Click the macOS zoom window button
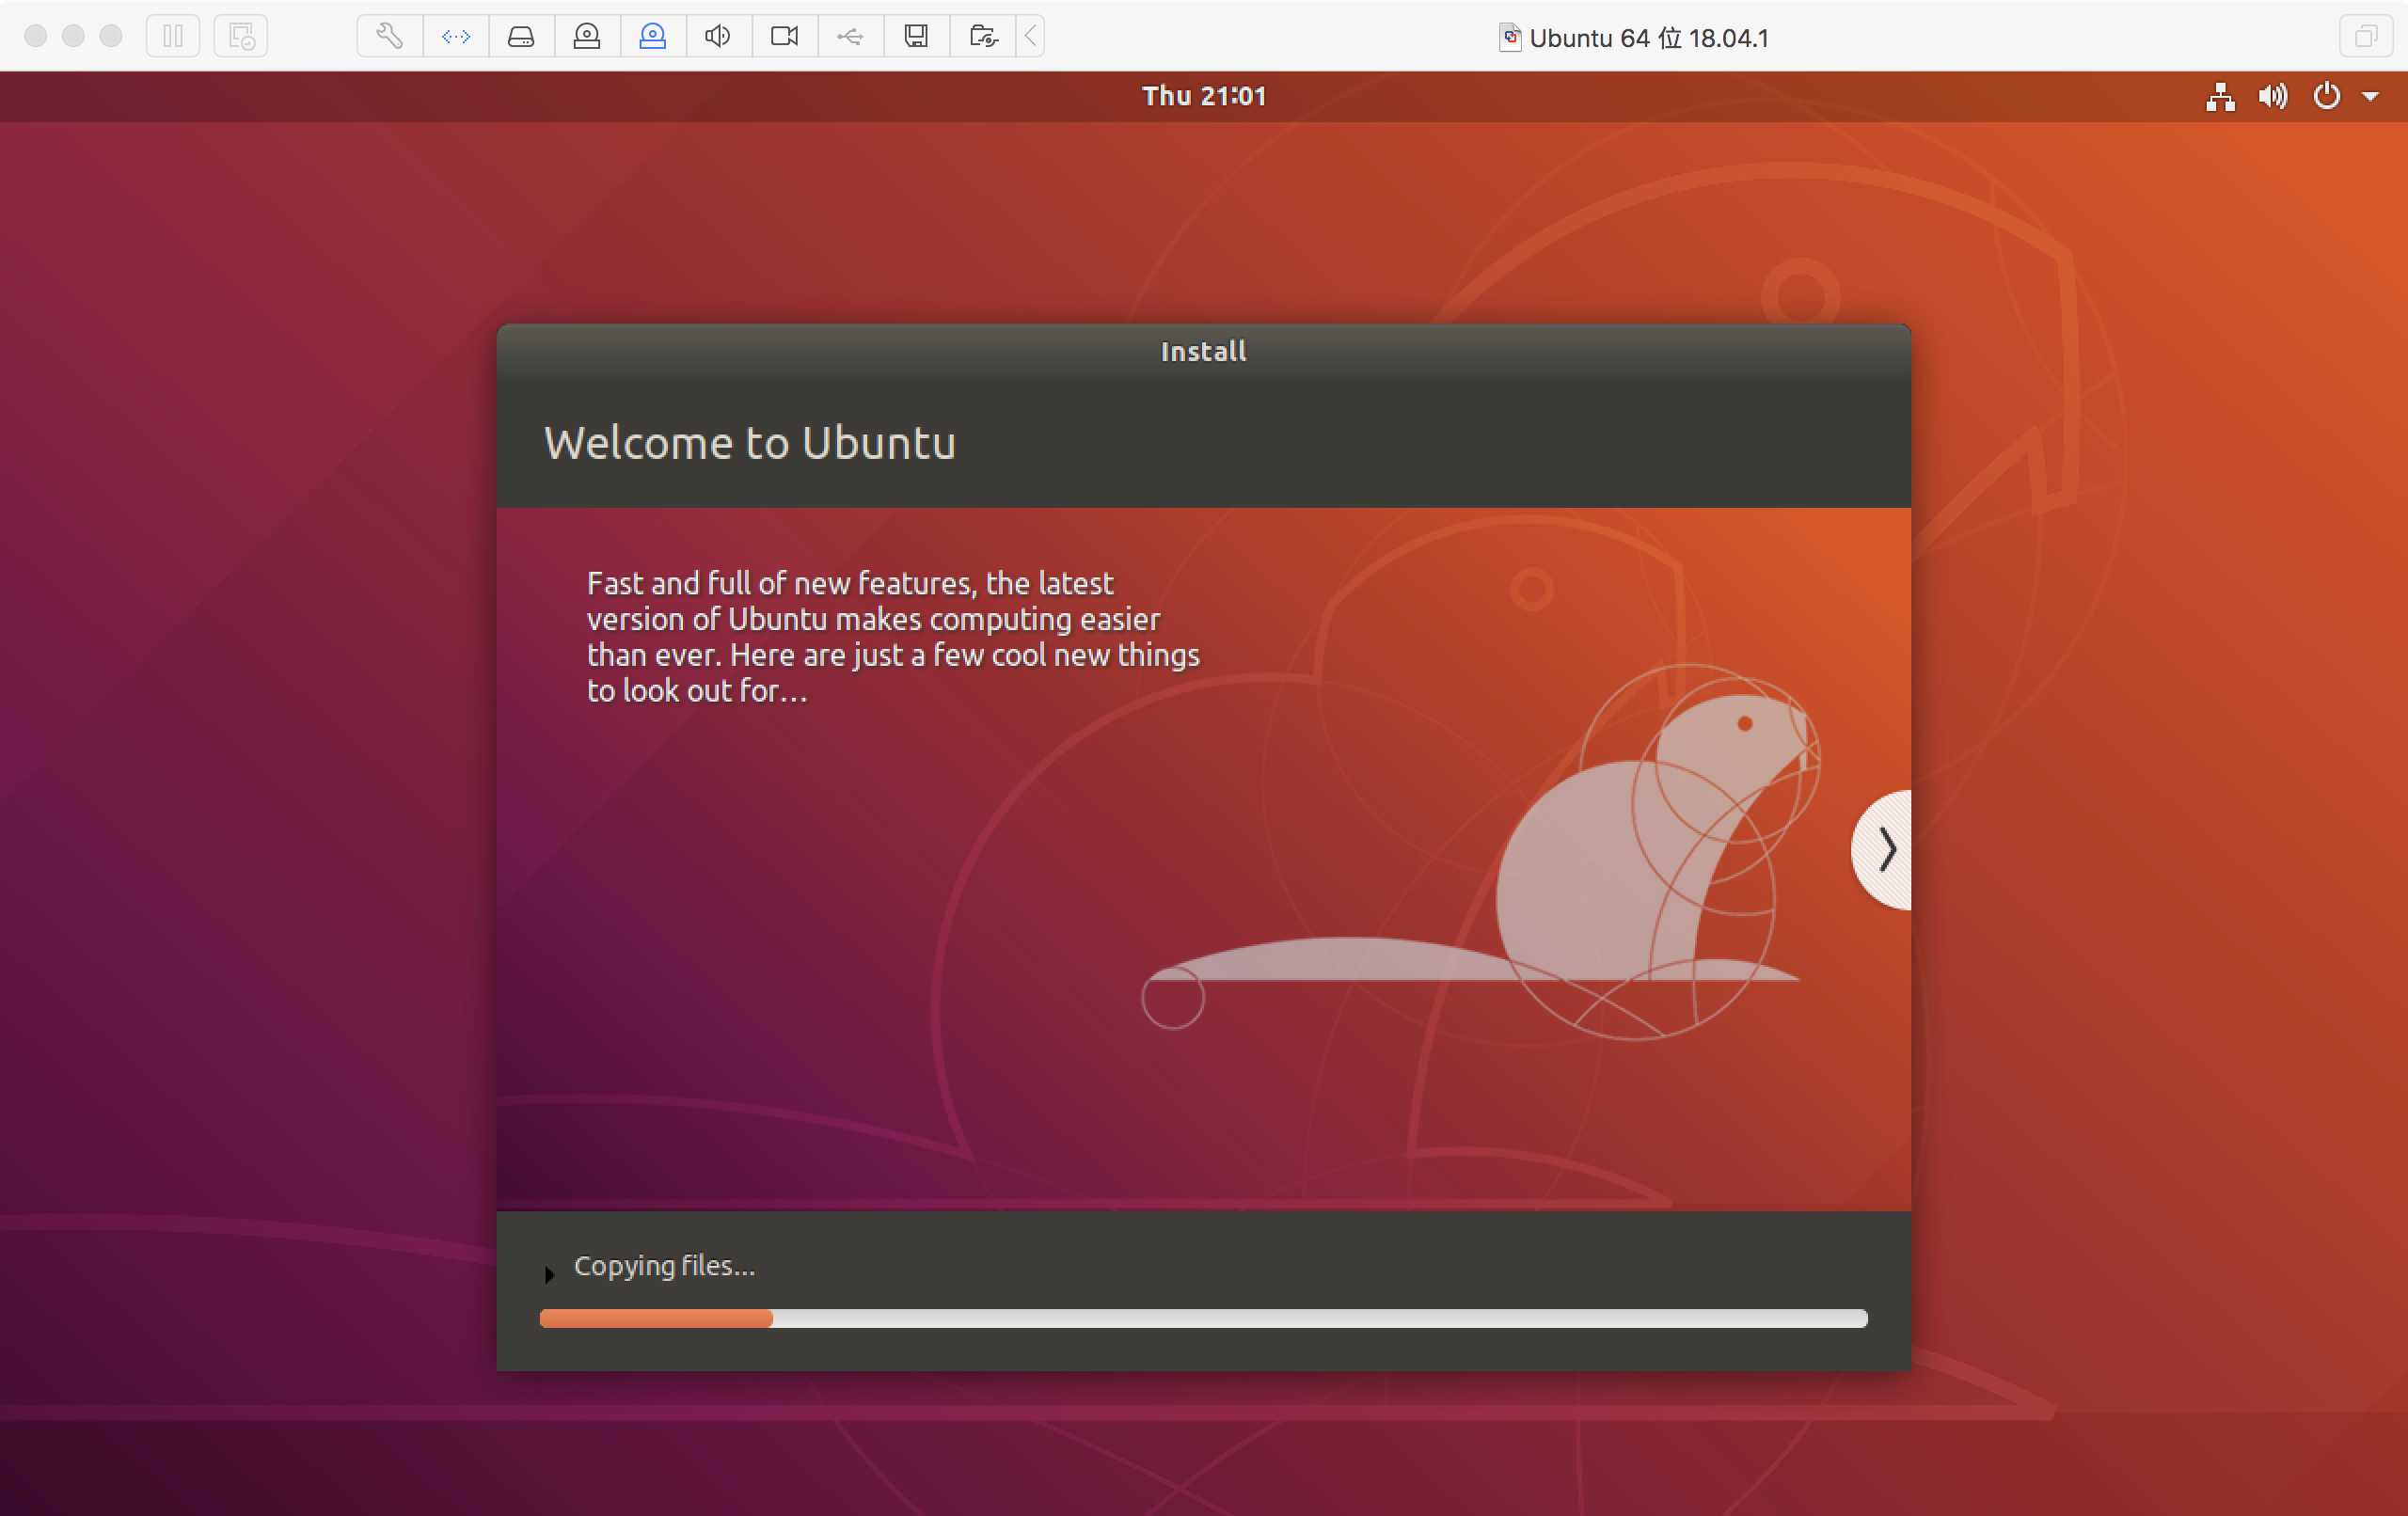2408x1516 pixels. tap(111, 36)
